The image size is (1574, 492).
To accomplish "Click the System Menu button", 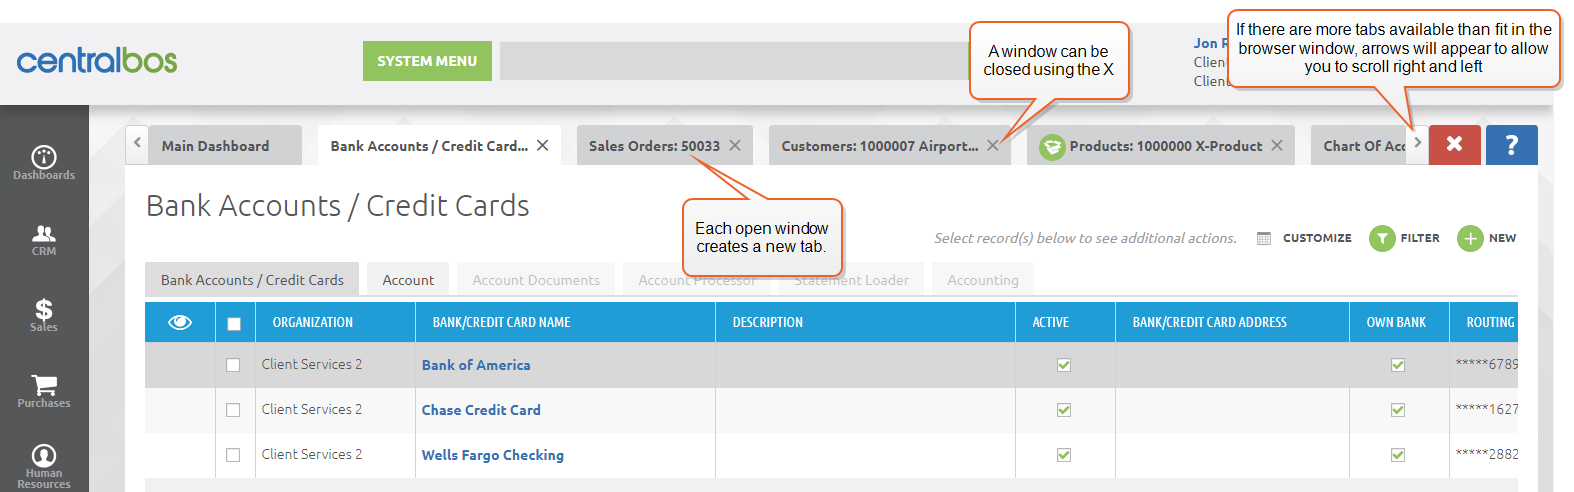I will [x=427, y=61].
